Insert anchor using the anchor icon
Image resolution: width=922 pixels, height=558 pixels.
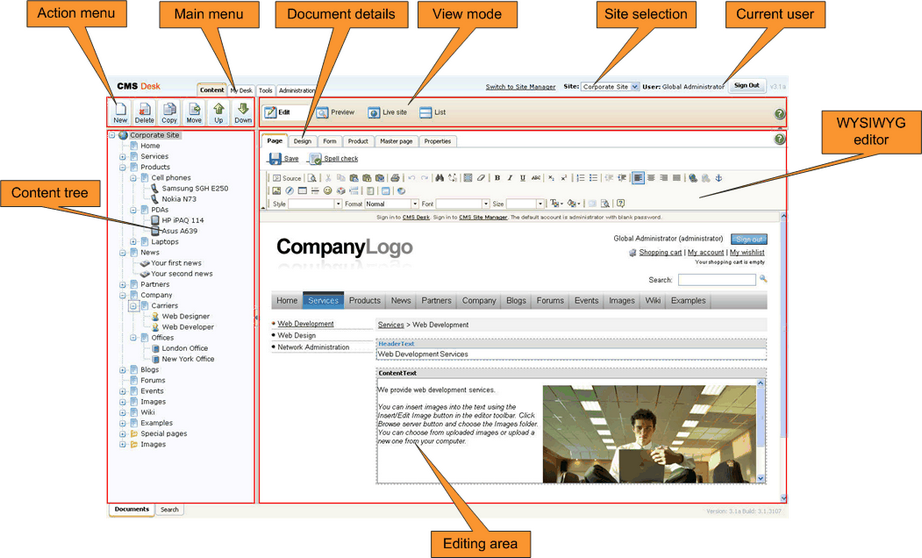point(718,178)
